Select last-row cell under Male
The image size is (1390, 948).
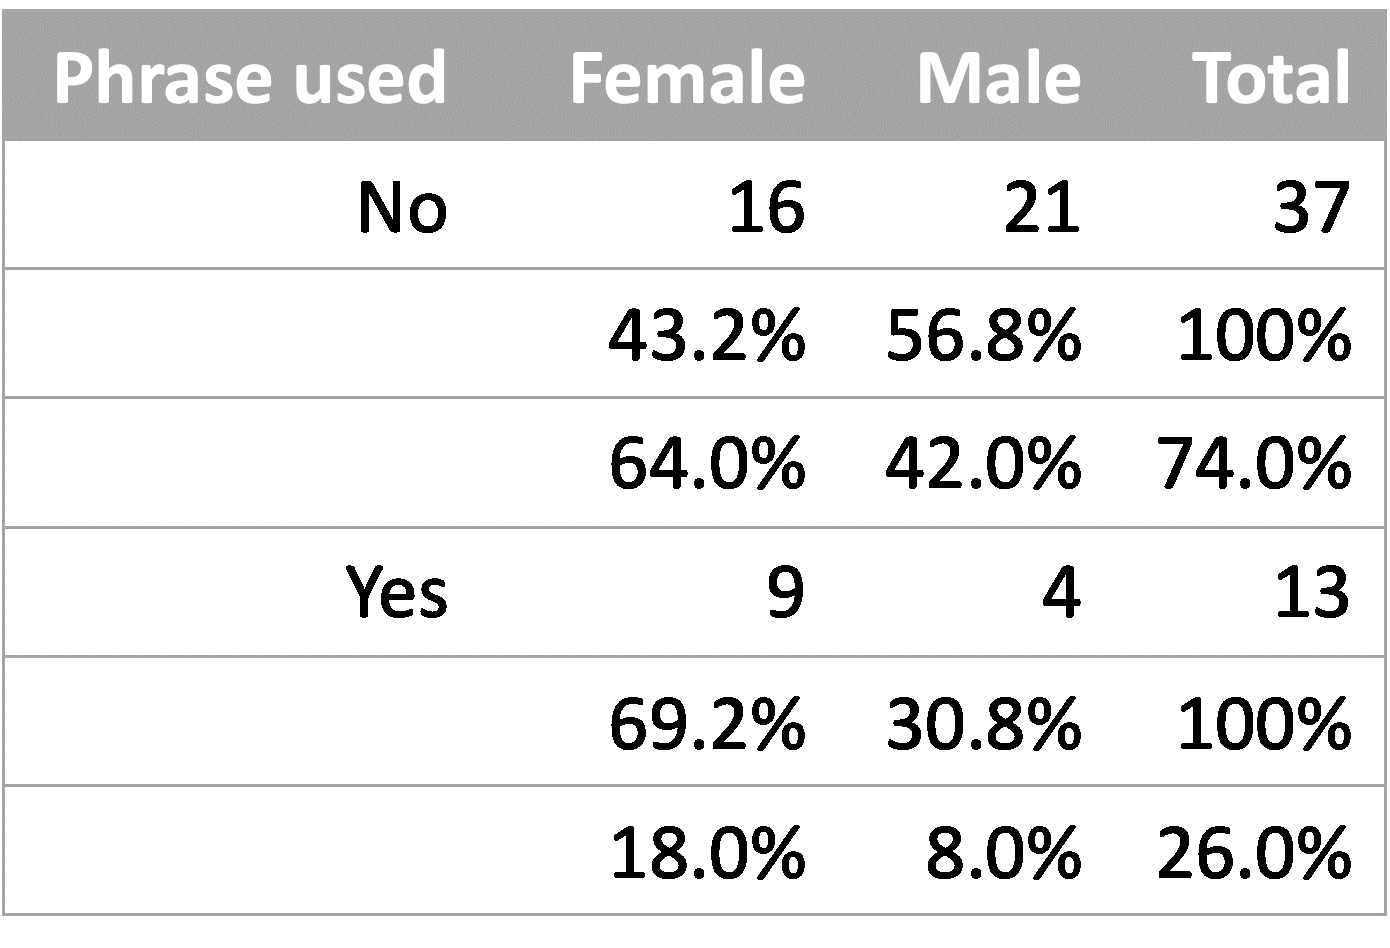click(x=998, y=849)
